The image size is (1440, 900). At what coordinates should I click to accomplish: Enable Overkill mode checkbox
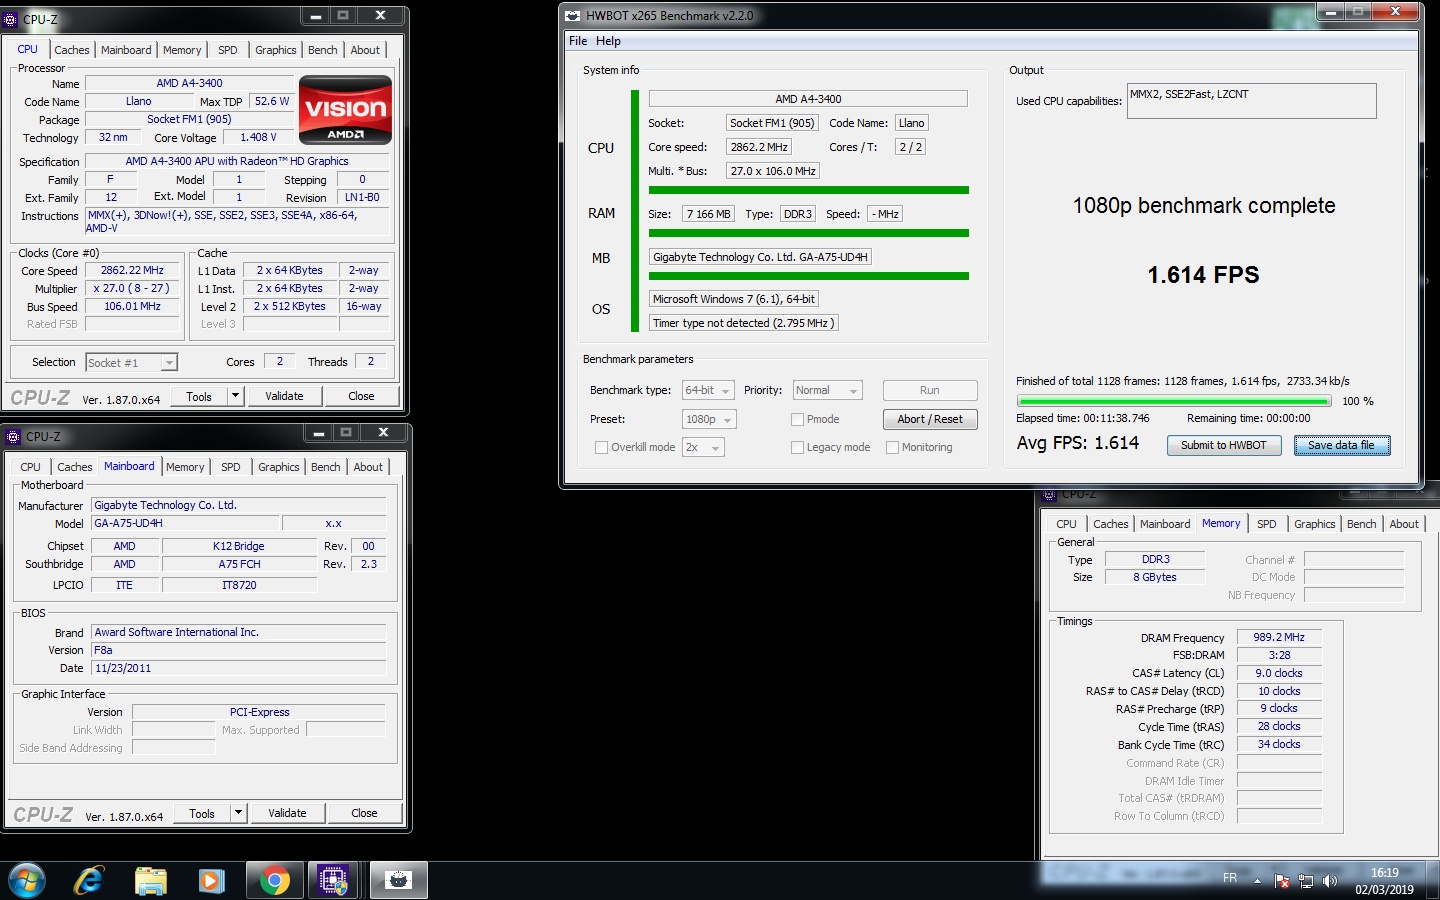click(x=601, y=447)
